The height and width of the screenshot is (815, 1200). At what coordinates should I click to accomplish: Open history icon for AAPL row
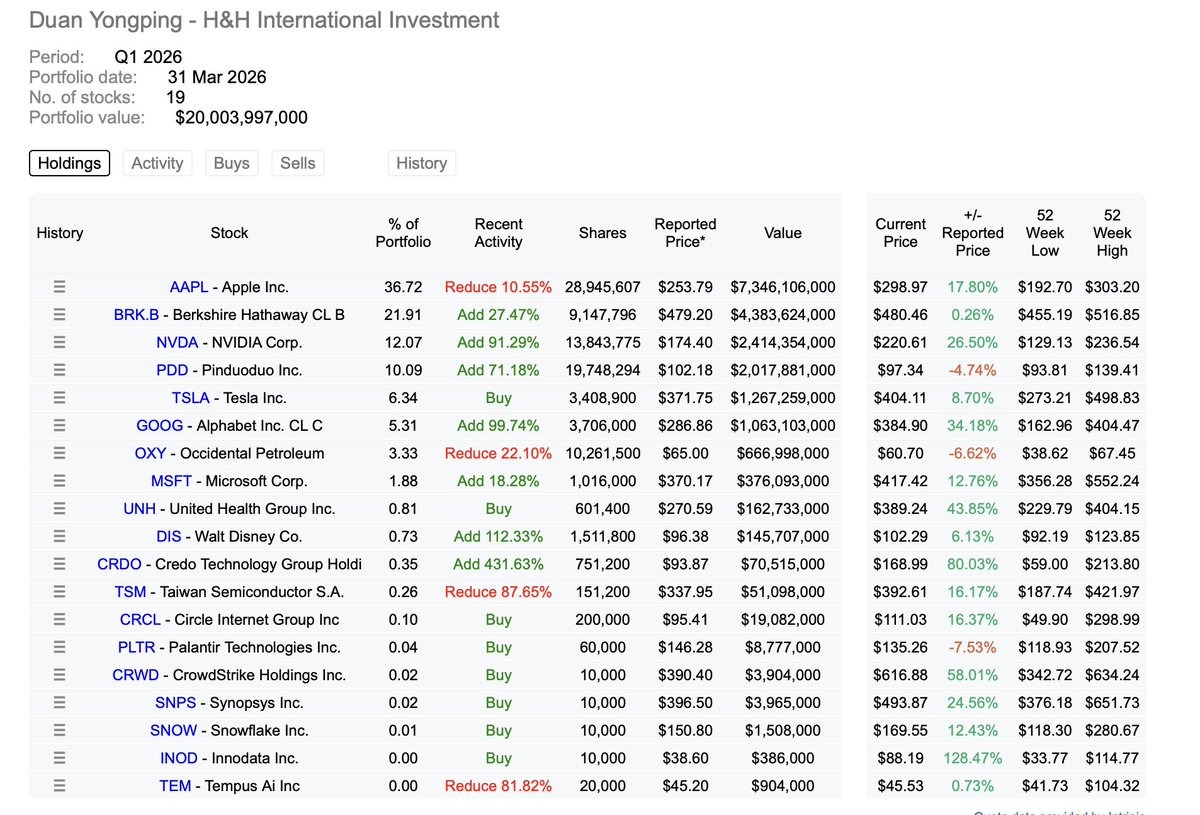59,287
